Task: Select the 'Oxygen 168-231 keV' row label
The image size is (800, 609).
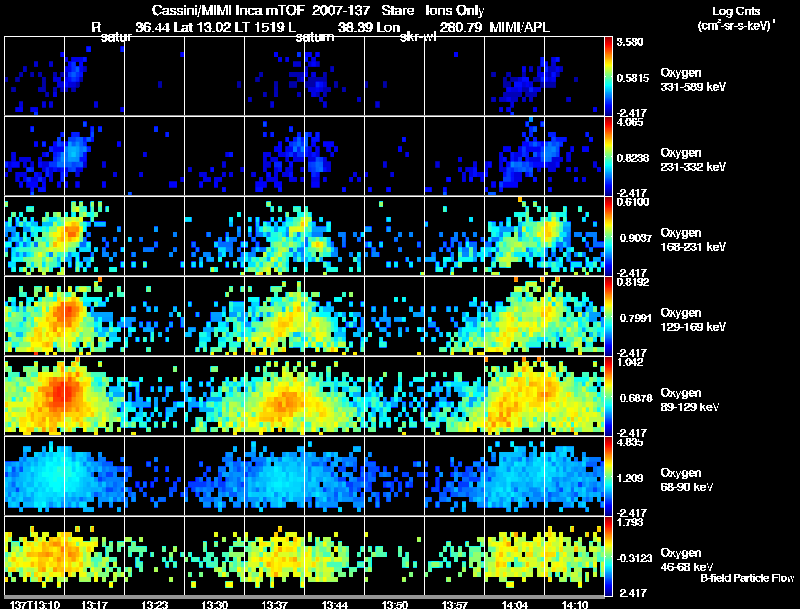Action: point(693,240)
